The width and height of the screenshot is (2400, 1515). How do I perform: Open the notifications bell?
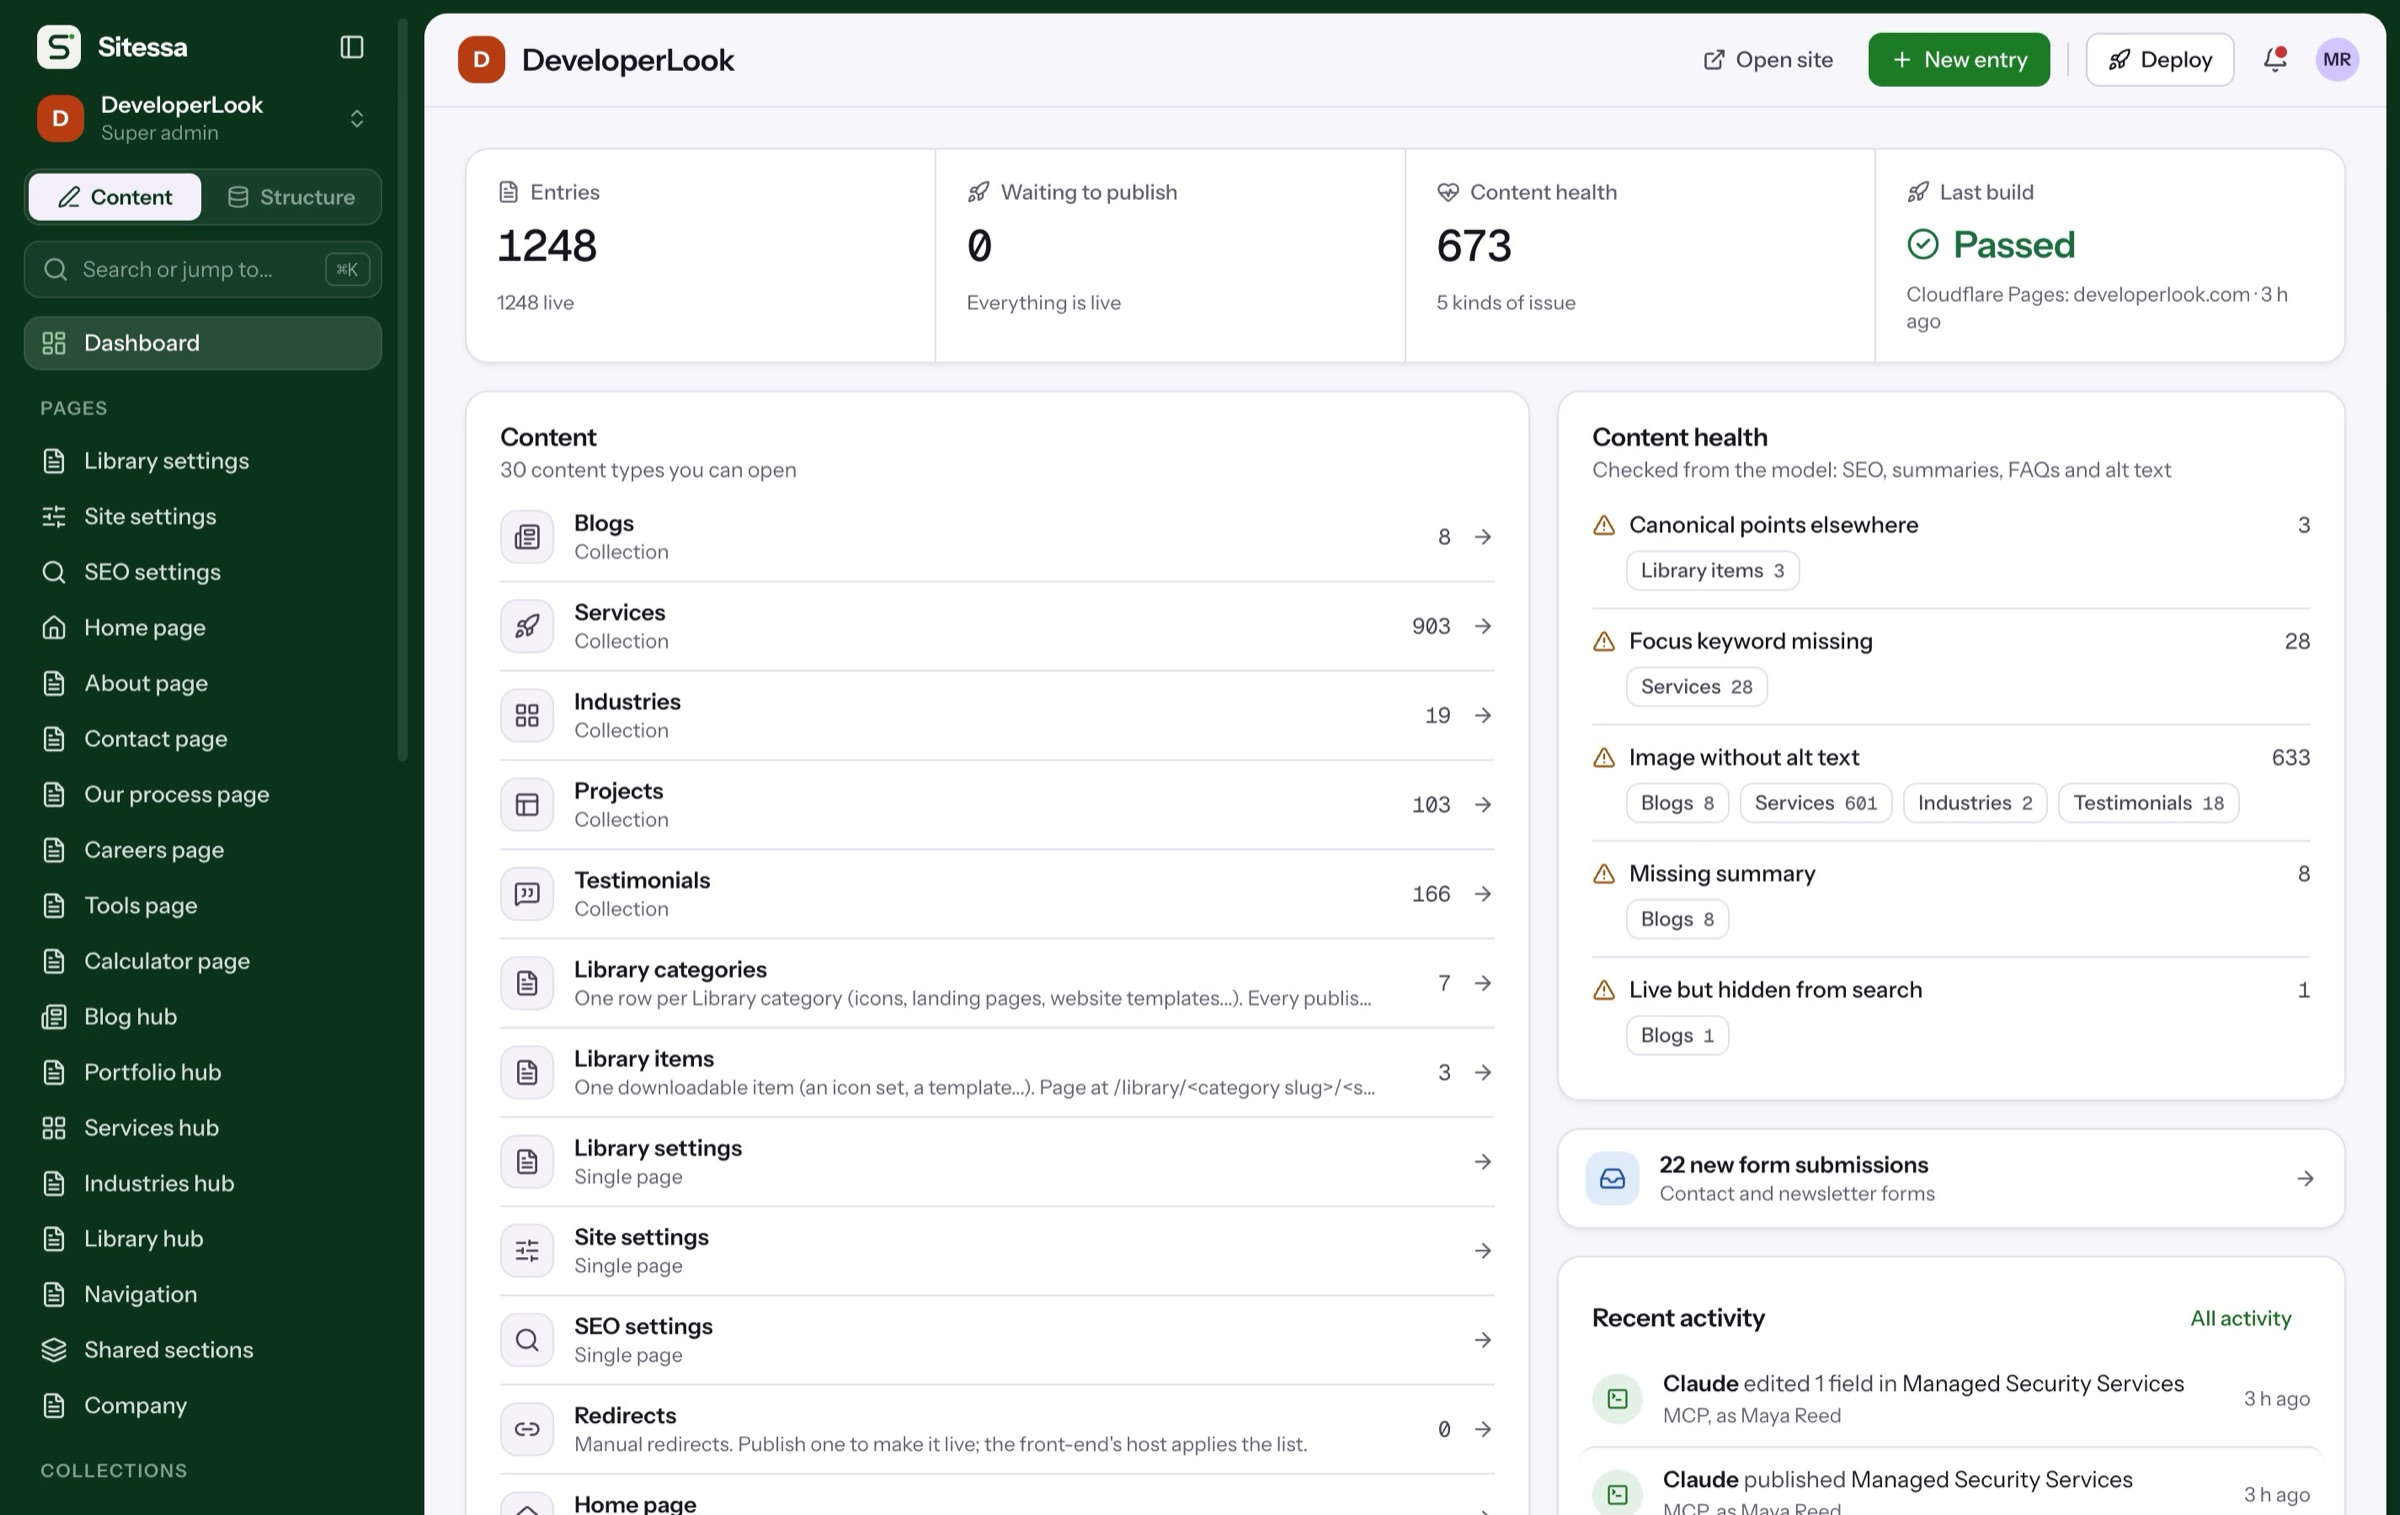point(2274,59)
